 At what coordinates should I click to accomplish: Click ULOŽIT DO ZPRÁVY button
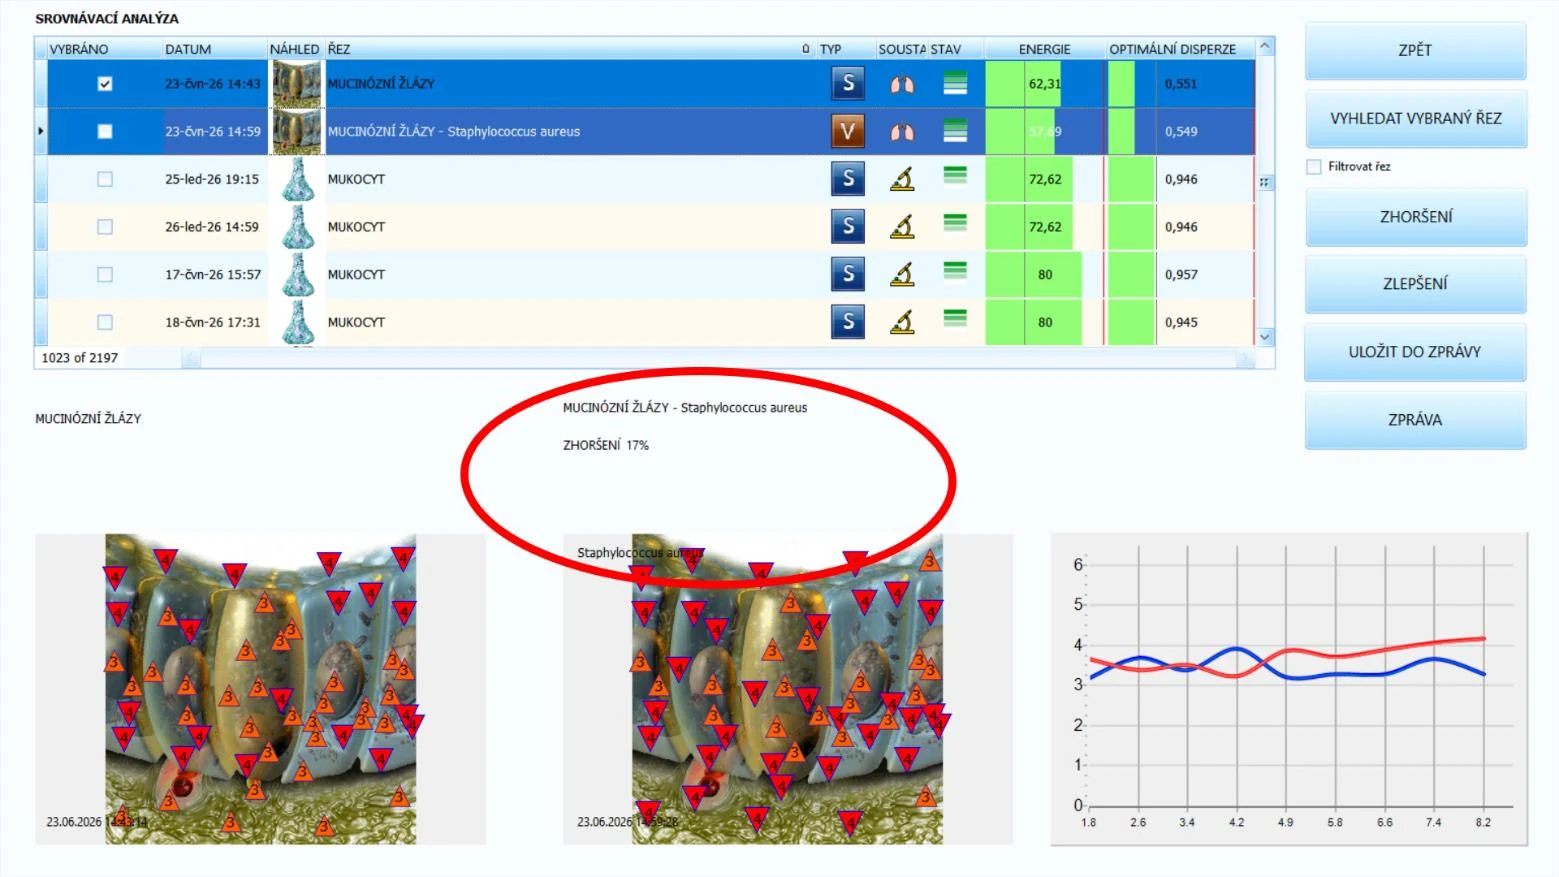pos(1415,352)
